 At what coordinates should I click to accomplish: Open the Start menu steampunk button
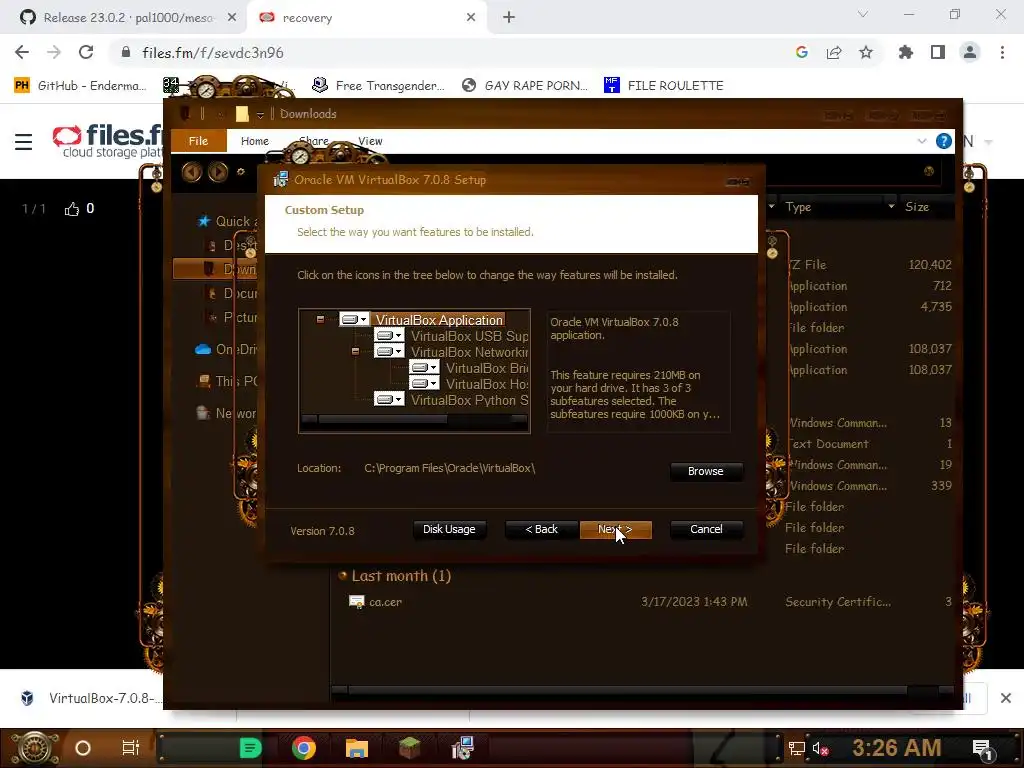pos(34,748)
